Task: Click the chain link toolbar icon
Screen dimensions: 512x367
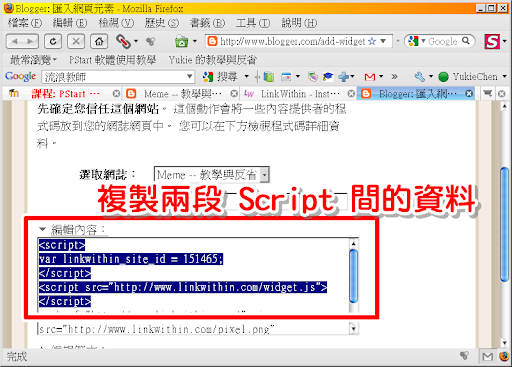Action: 123,42
